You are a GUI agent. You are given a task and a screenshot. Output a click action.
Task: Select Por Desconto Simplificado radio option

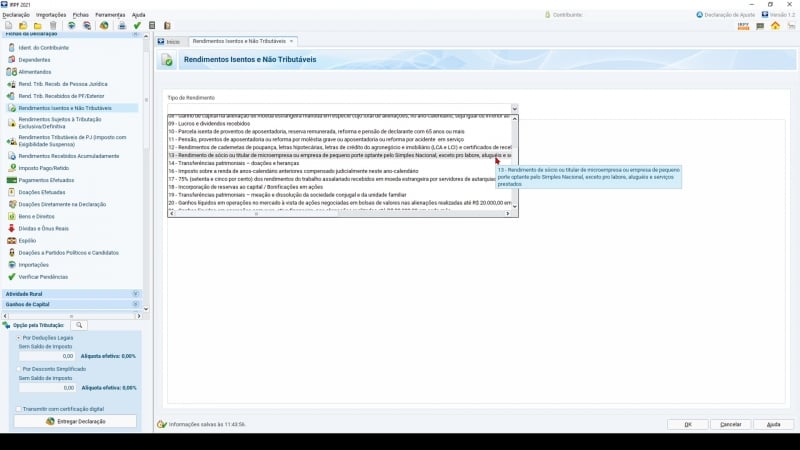tap(18, 369)
